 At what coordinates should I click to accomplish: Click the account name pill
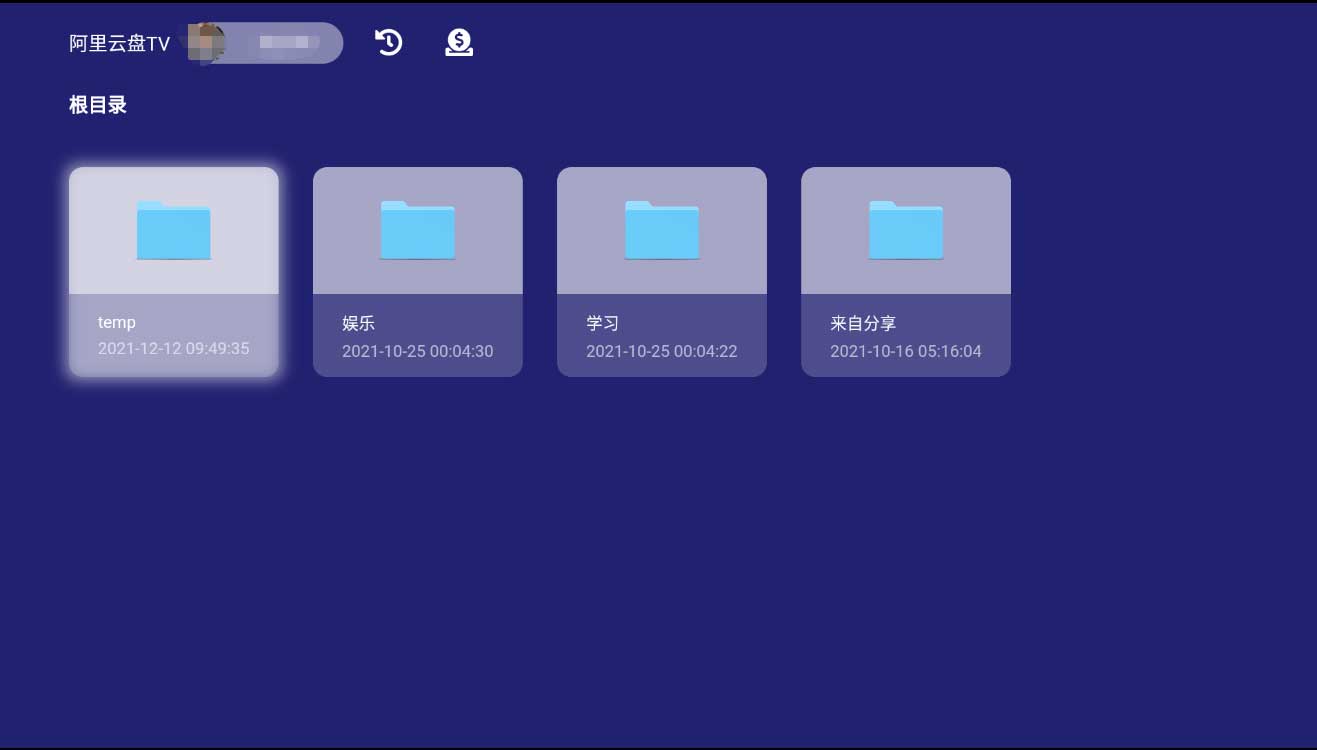click(288, 43)
